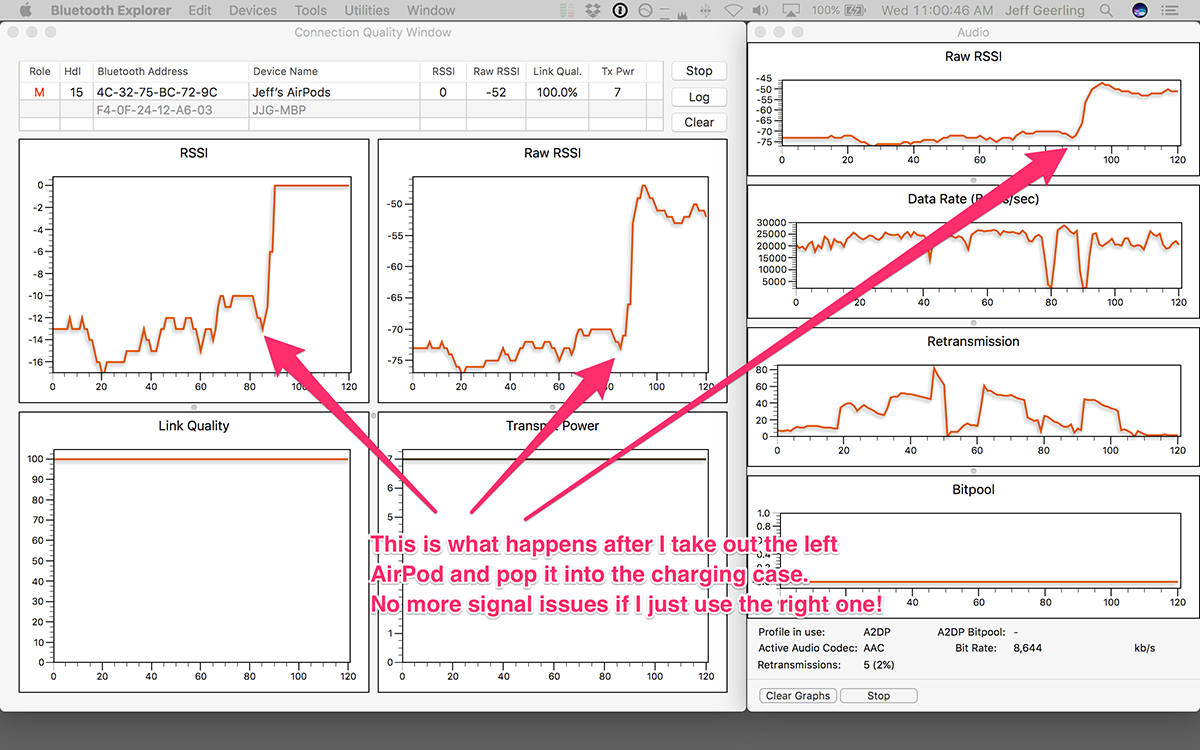1200x750 pixels.
Task: Click the Clear button in Connection Quality
Action: 699,122
